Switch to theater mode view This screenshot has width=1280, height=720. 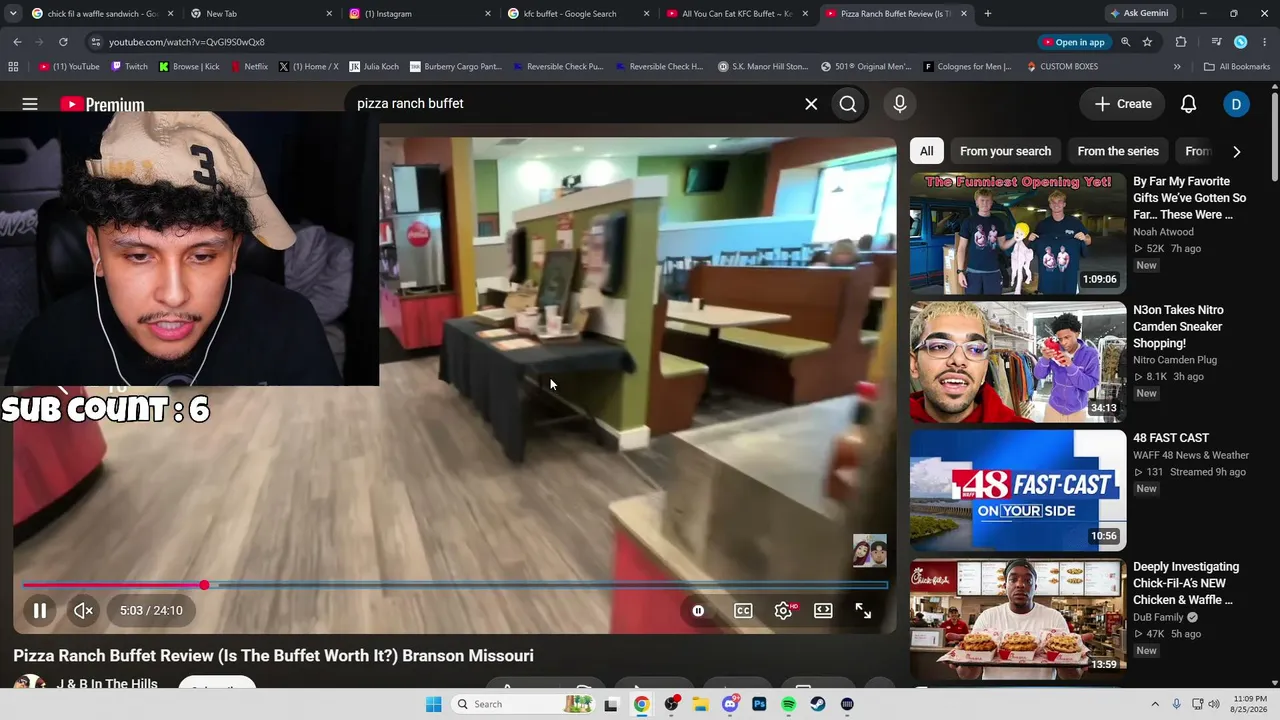823,611
